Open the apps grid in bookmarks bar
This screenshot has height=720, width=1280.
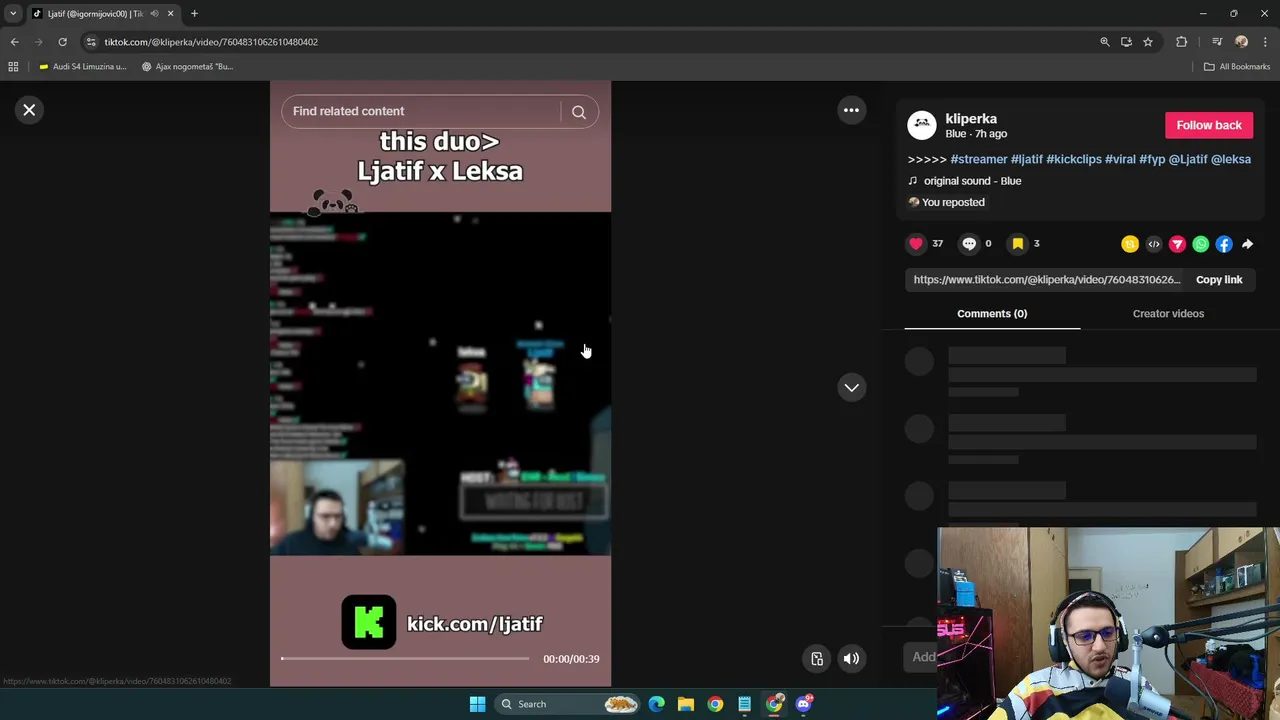pos(13,67)
